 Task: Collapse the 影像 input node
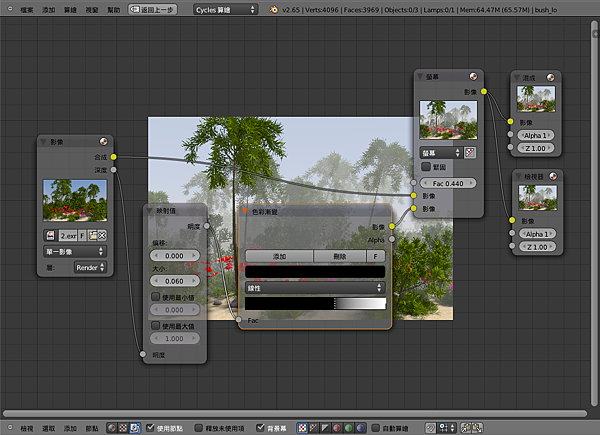43,142
